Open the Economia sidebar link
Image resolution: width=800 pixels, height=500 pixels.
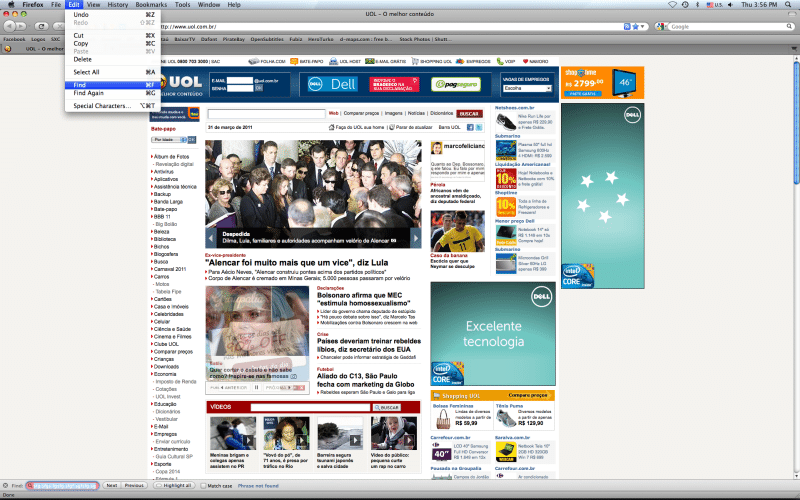click(x=165, y=374)
